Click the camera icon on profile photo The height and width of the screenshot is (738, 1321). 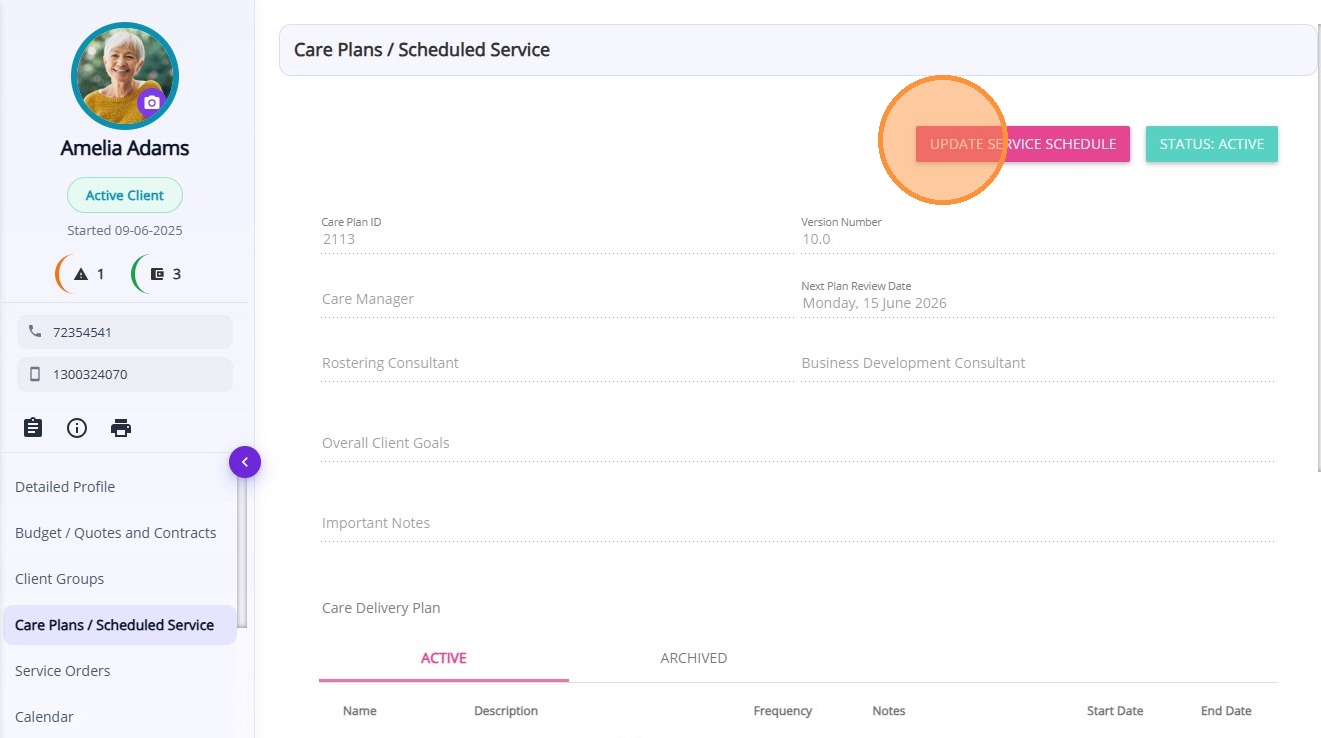(151, 102)
